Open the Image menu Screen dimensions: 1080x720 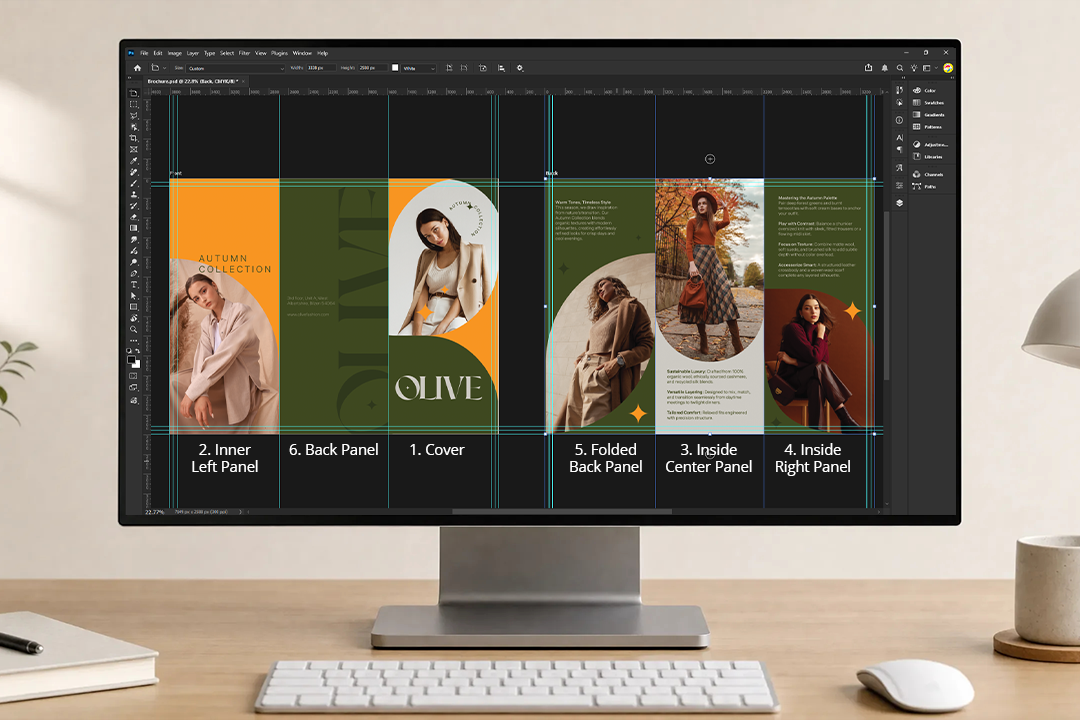tap(175, 53)
